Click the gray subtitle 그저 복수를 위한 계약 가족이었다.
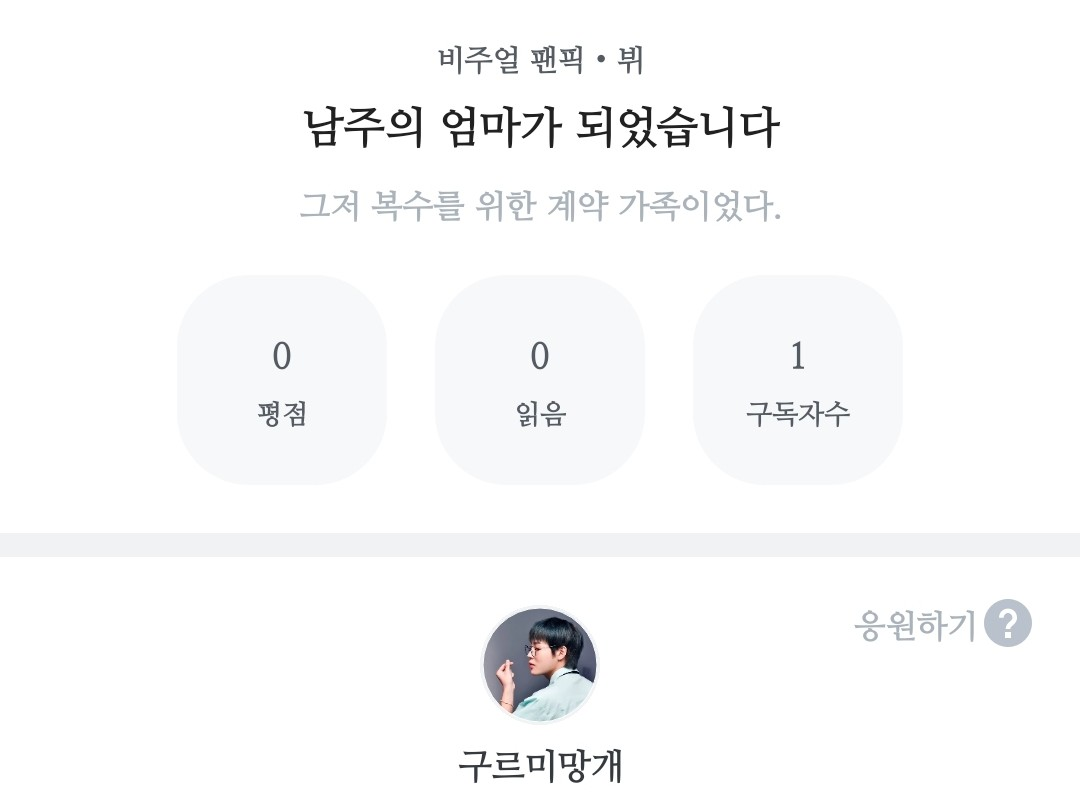Screen dimensions: 1080x810 pyautogui.click(x=540, y=207)
